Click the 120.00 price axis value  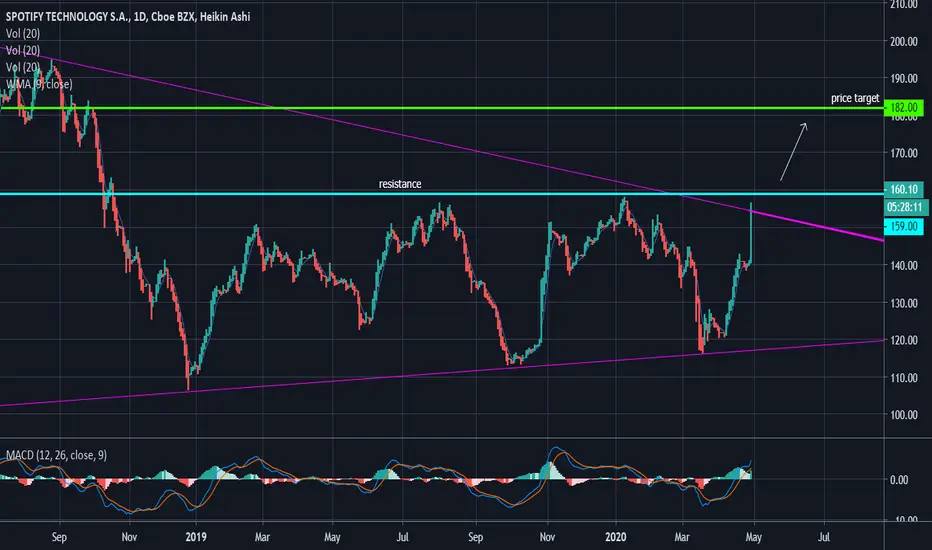coord(903,341)
